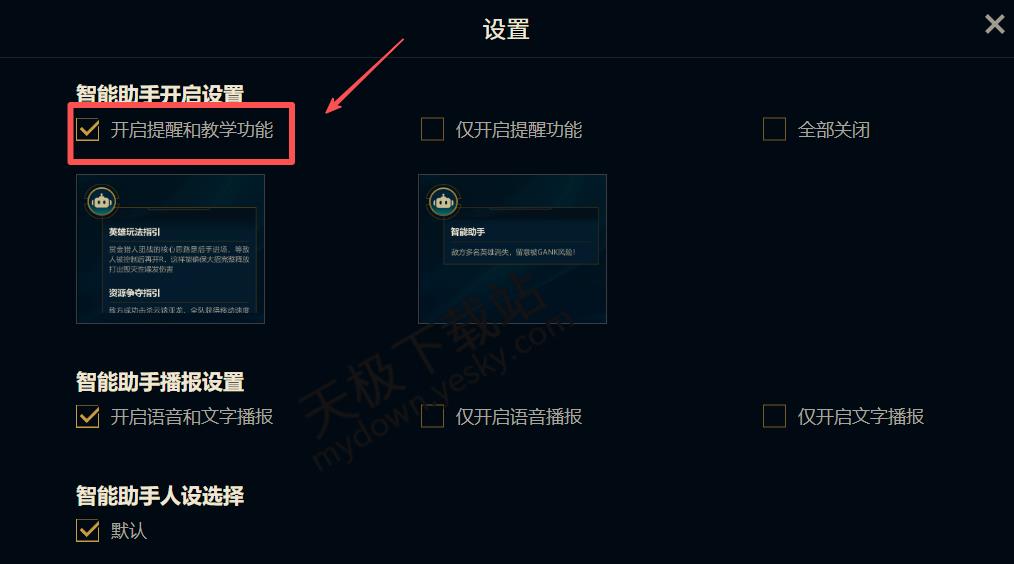The width and height of the screenshot is (1014, 564).
Task: Click the 开启提醒和教学功能 label text
Action: pos(191,130)
